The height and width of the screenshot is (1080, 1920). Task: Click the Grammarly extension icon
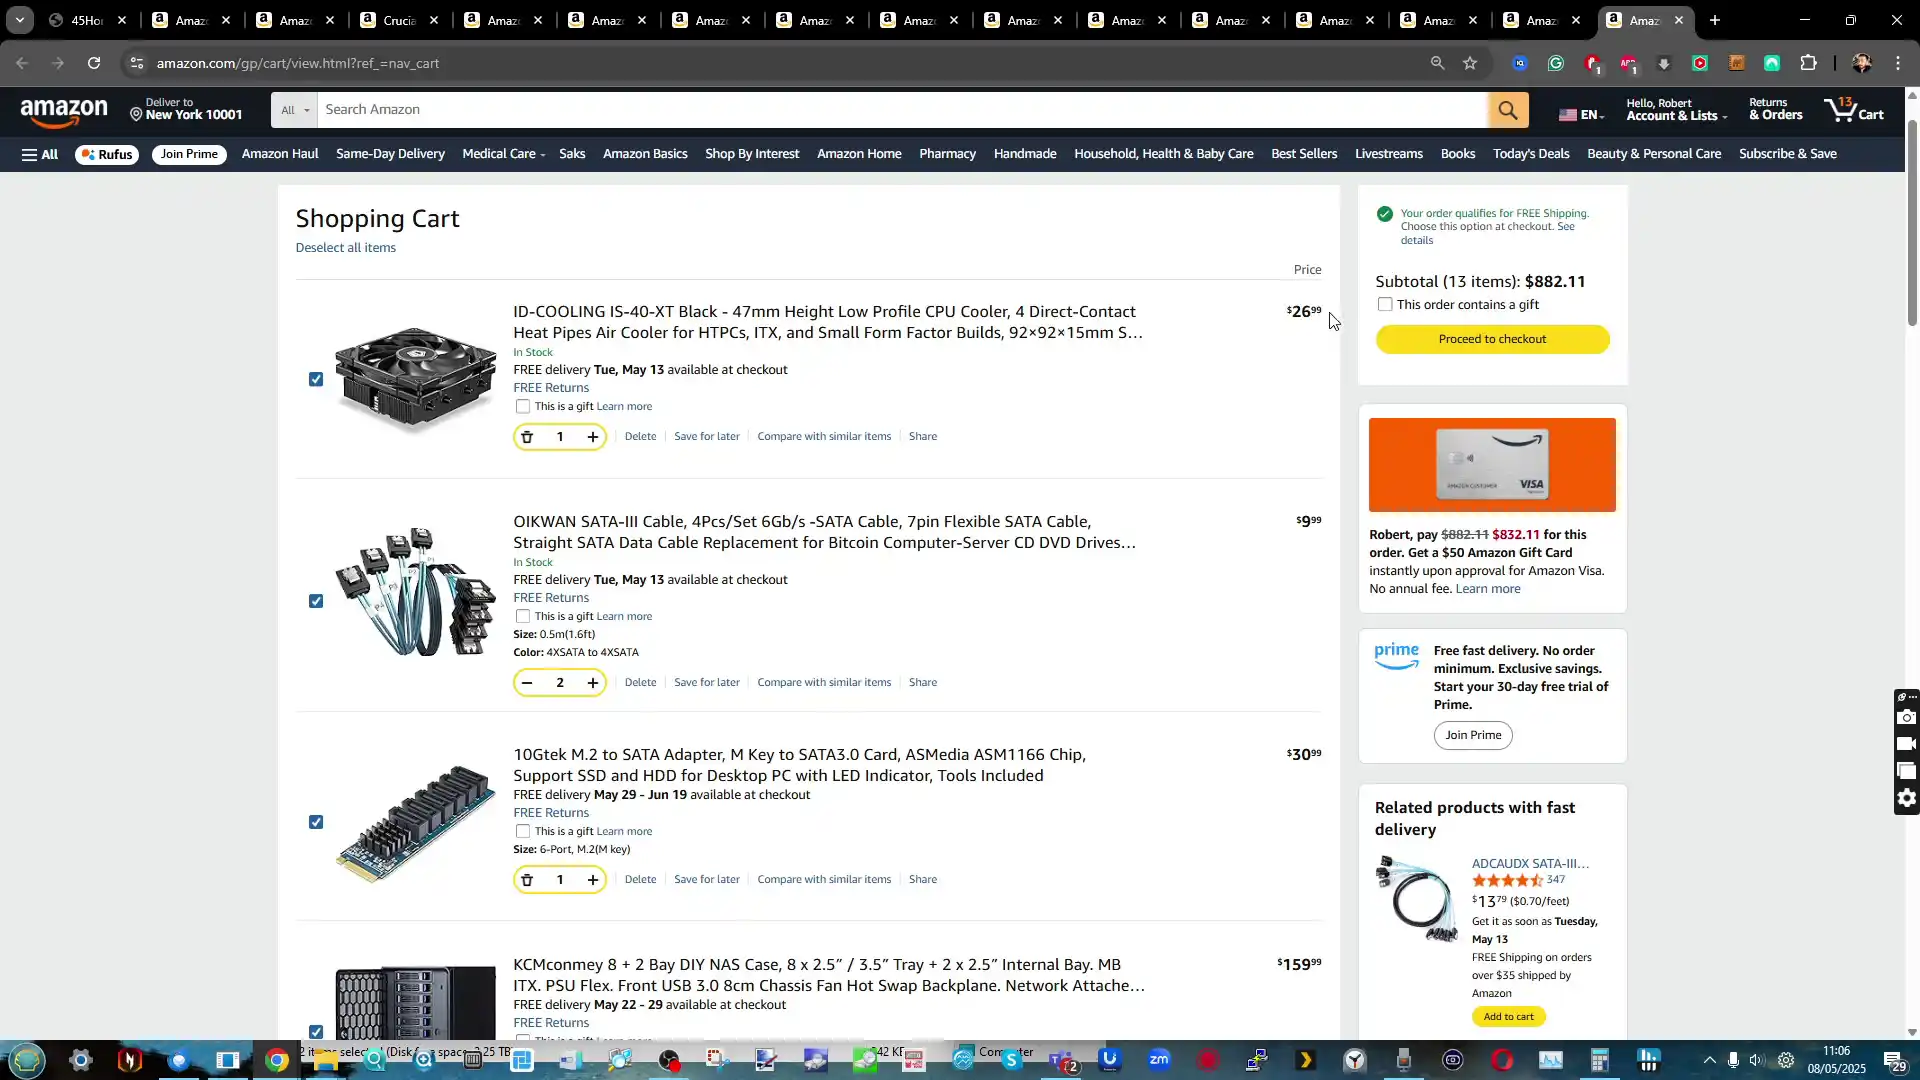1556,63
